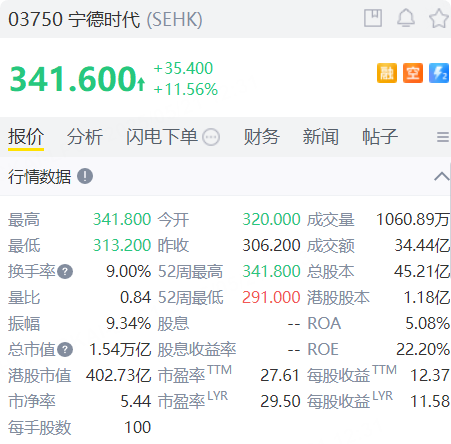Image resolution: width=451 pixels, height=444 pixels.
Task: Click the 行情数据 section heading
Action: 40,176
